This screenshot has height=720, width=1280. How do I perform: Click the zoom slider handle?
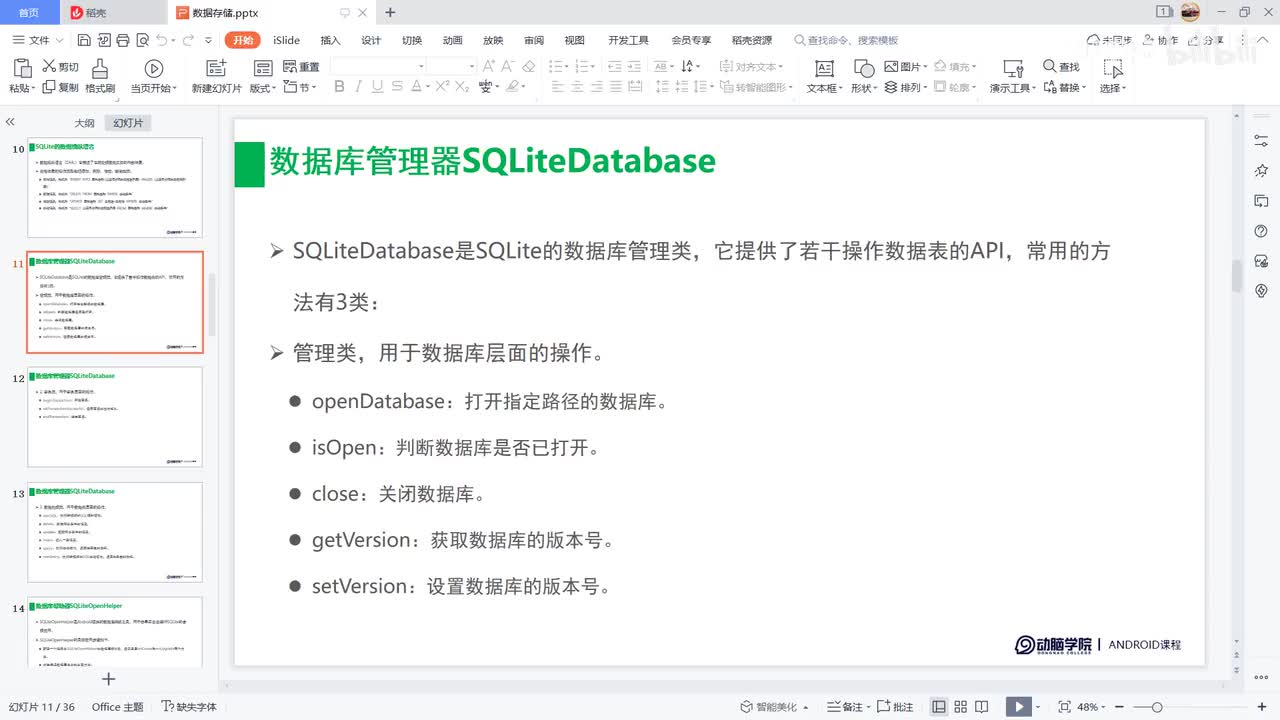coord(1157,707)
